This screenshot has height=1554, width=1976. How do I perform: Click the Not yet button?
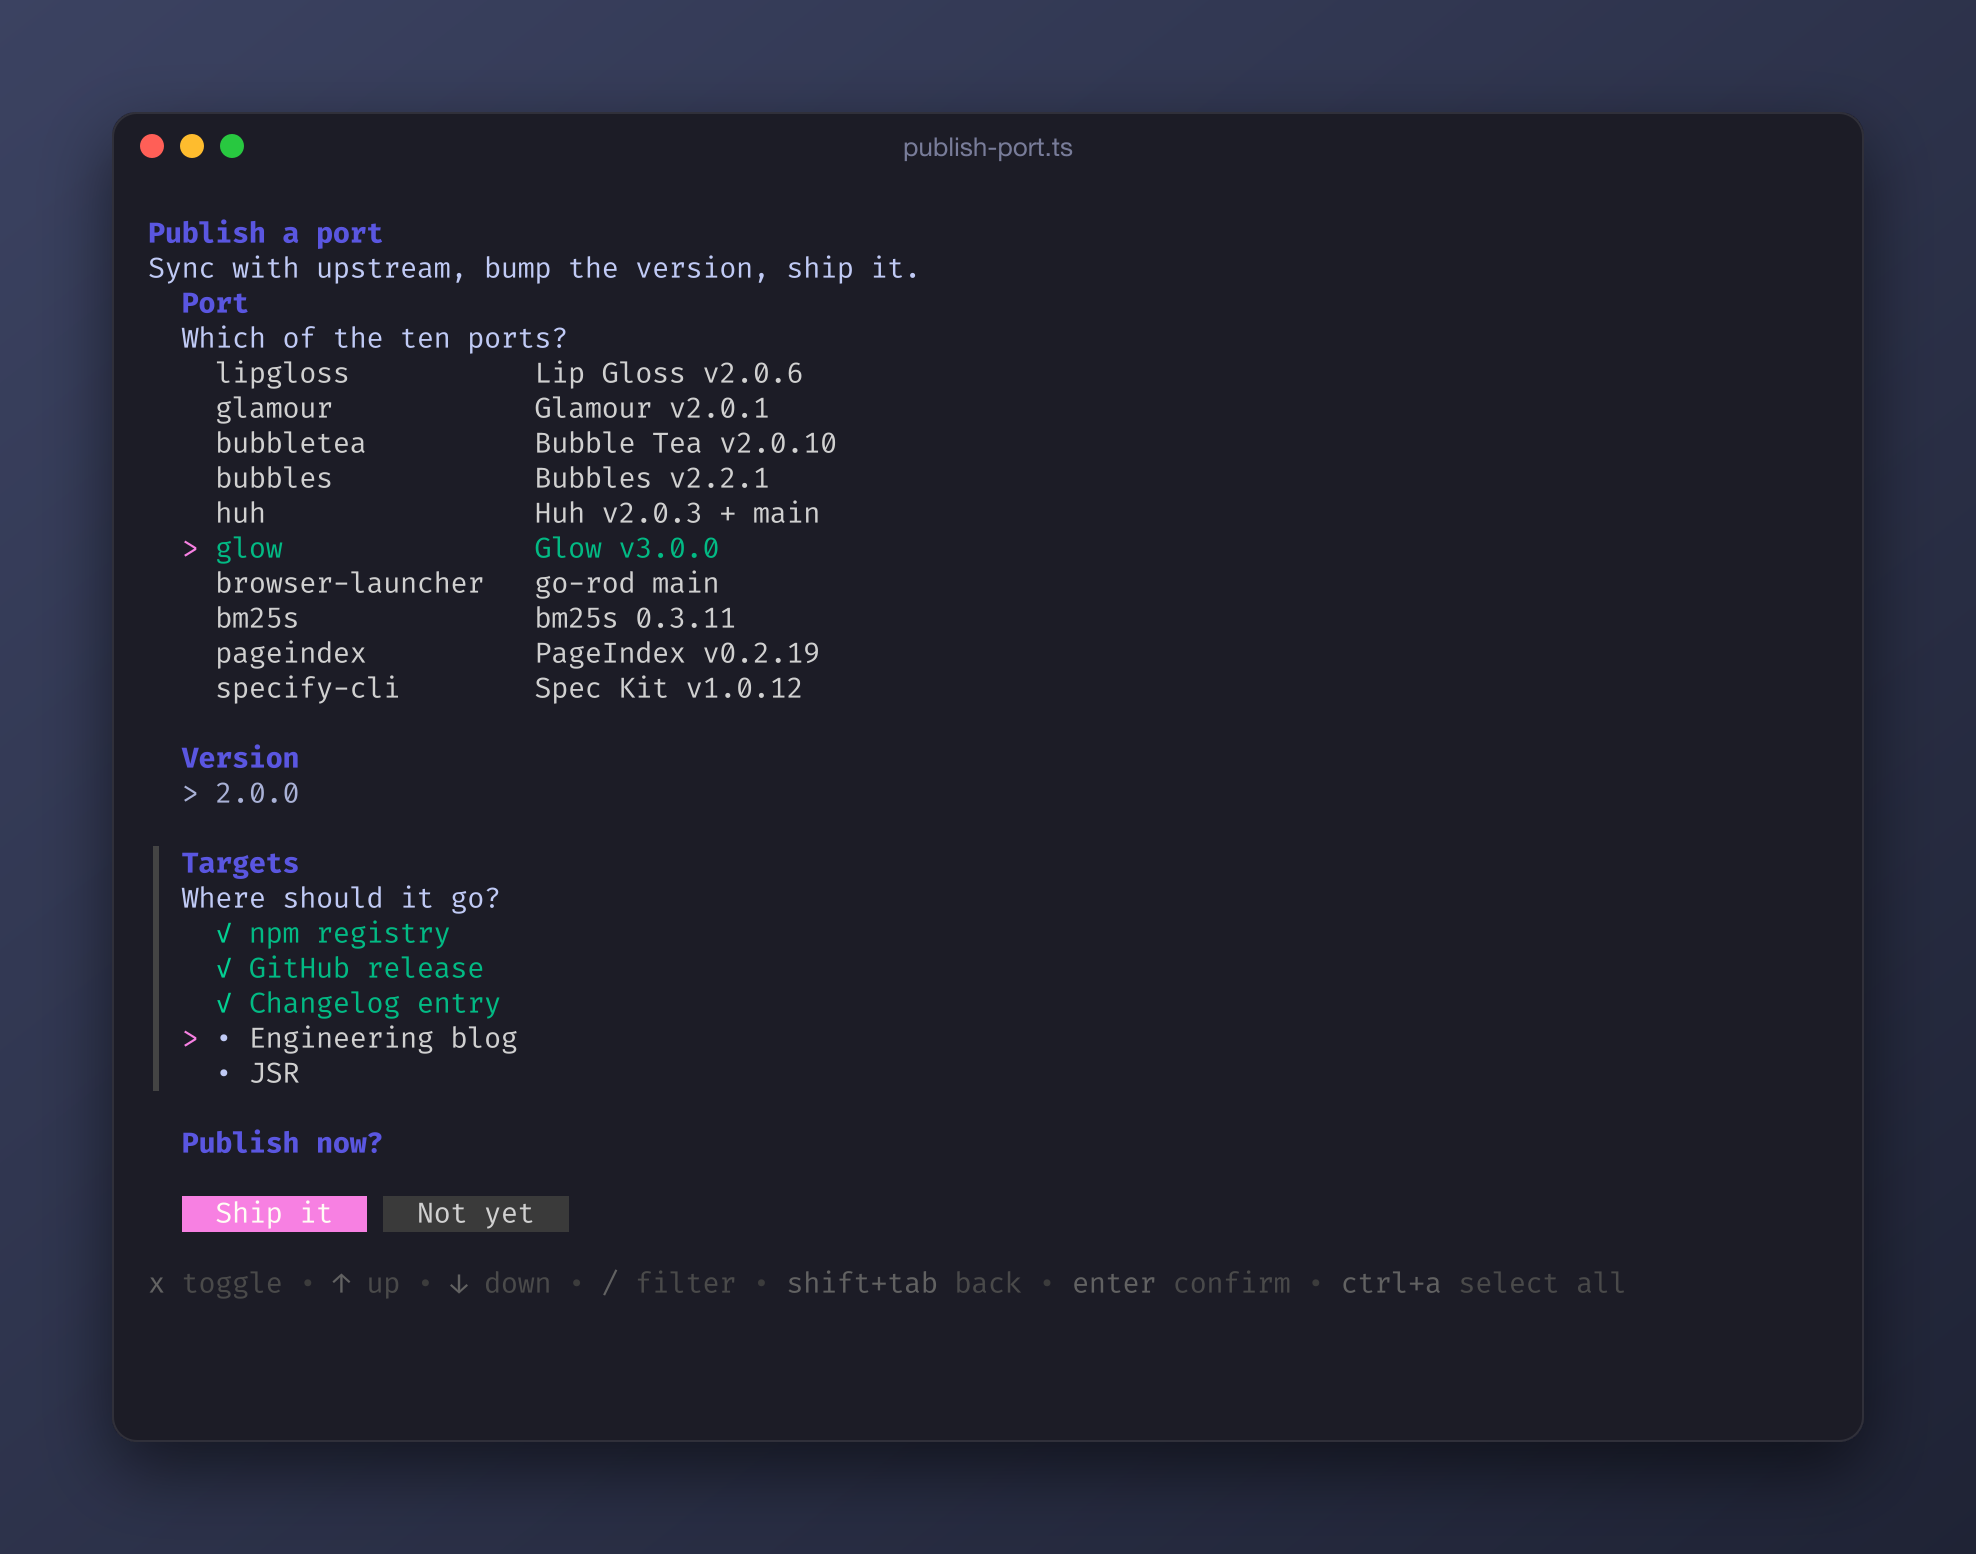point(475,1213)
